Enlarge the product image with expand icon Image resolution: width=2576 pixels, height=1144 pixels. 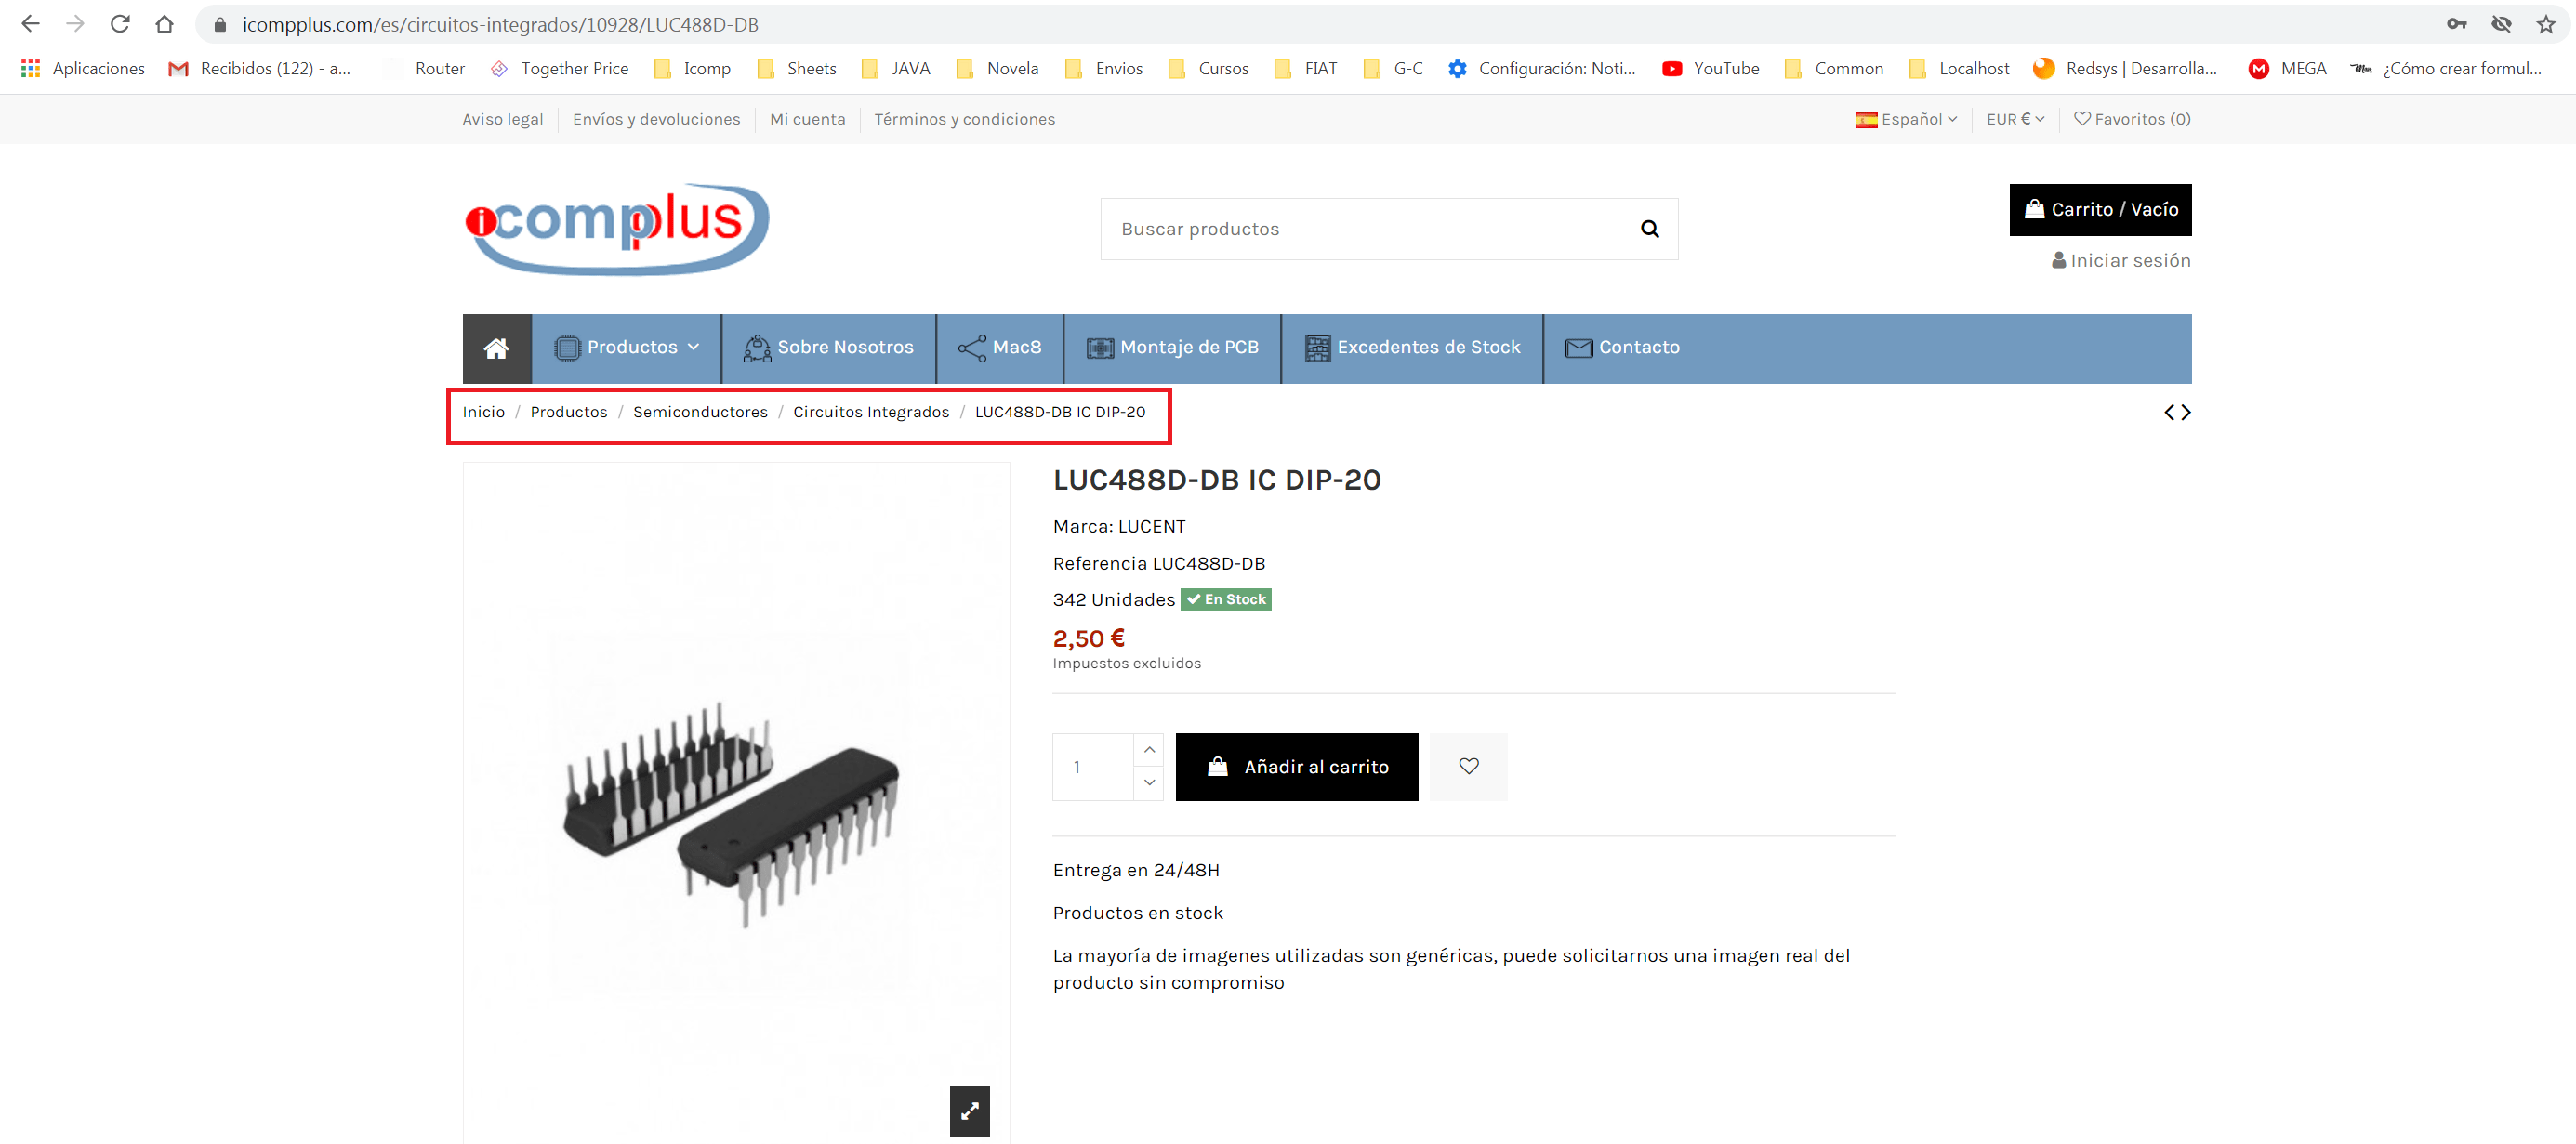(969, 1111)
